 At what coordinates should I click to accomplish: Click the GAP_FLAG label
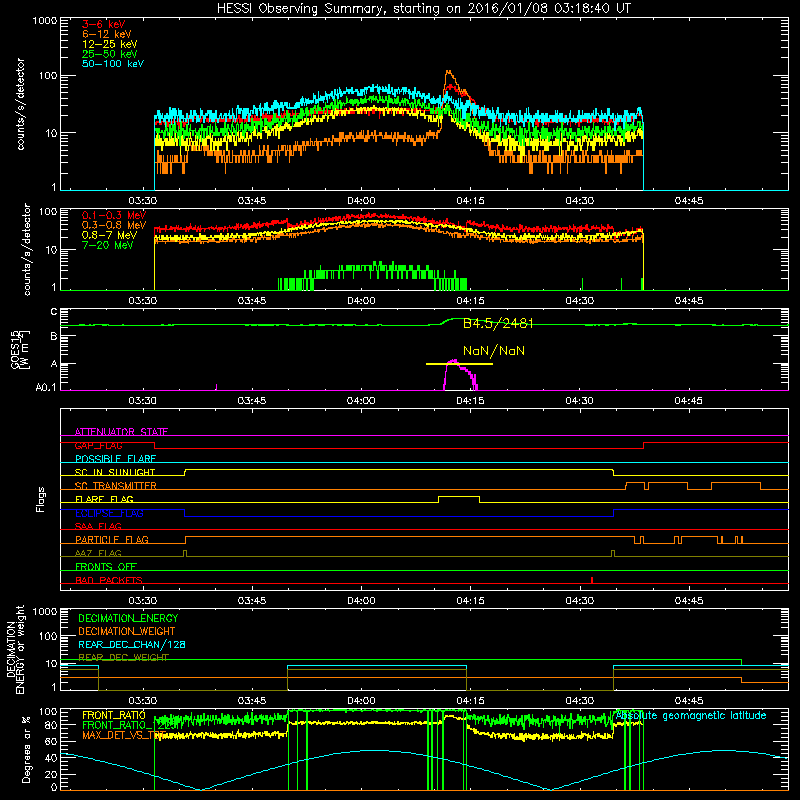click(98, 445)
